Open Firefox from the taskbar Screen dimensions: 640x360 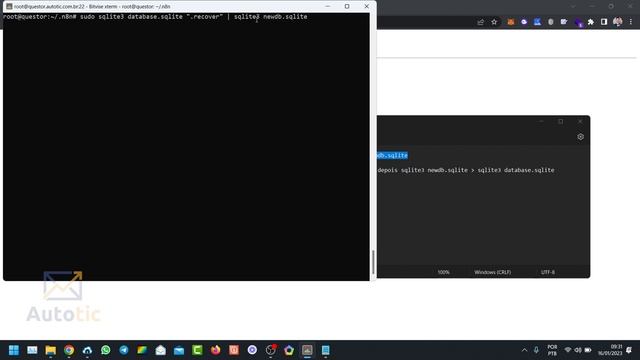(216, 350)
